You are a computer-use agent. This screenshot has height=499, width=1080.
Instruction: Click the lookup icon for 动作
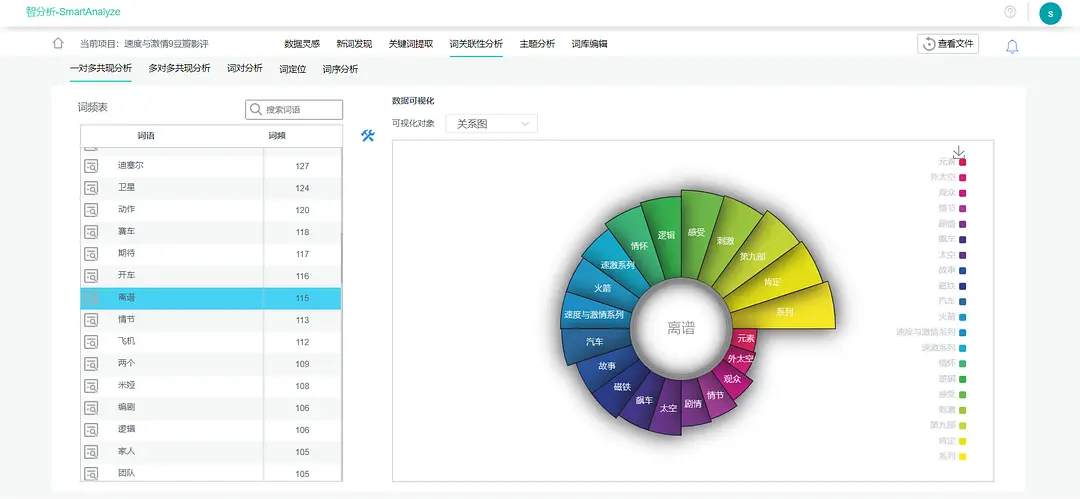[x=91, y=210]
